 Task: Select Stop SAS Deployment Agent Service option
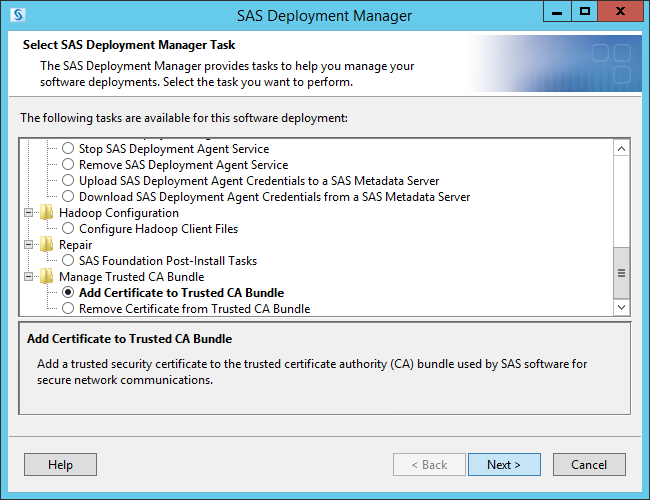click(x=68, y=149)
